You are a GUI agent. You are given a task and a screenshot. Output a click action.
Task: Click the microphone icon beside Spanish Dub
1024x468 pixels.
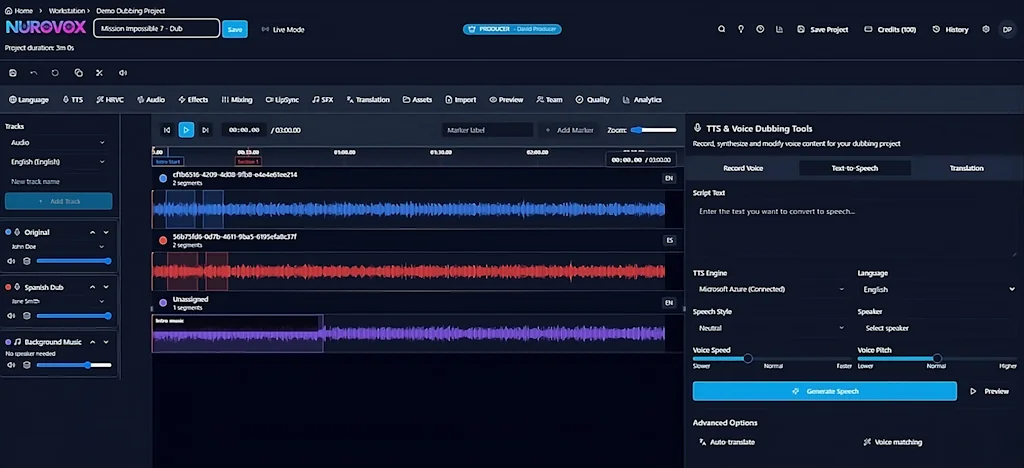tap(17, 287)
